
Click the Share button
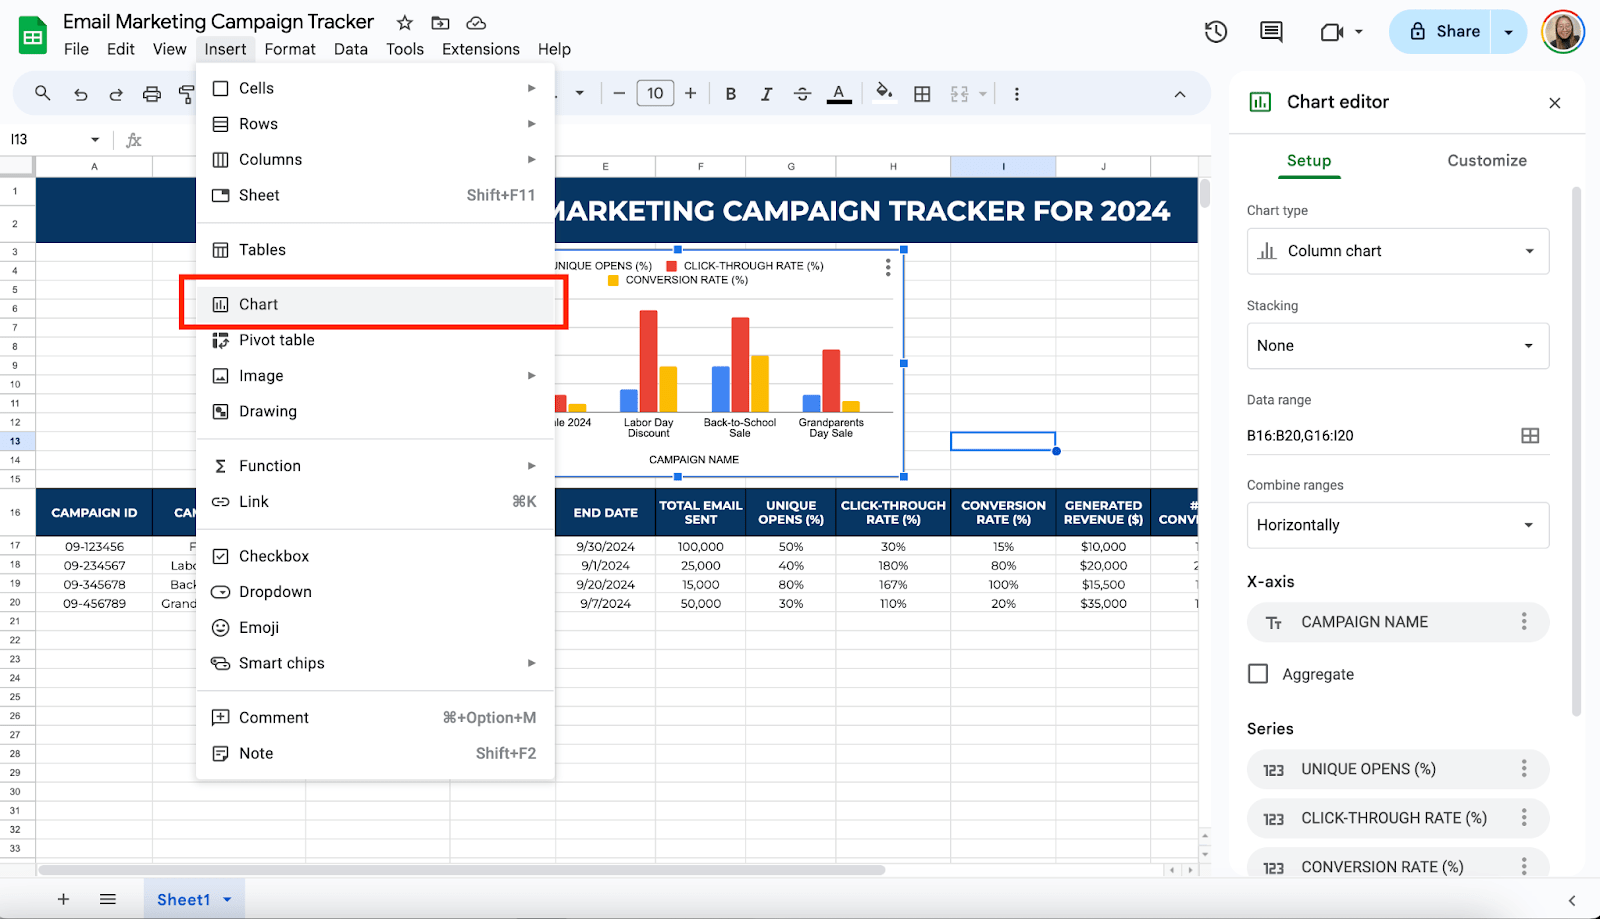(1441, 32)
